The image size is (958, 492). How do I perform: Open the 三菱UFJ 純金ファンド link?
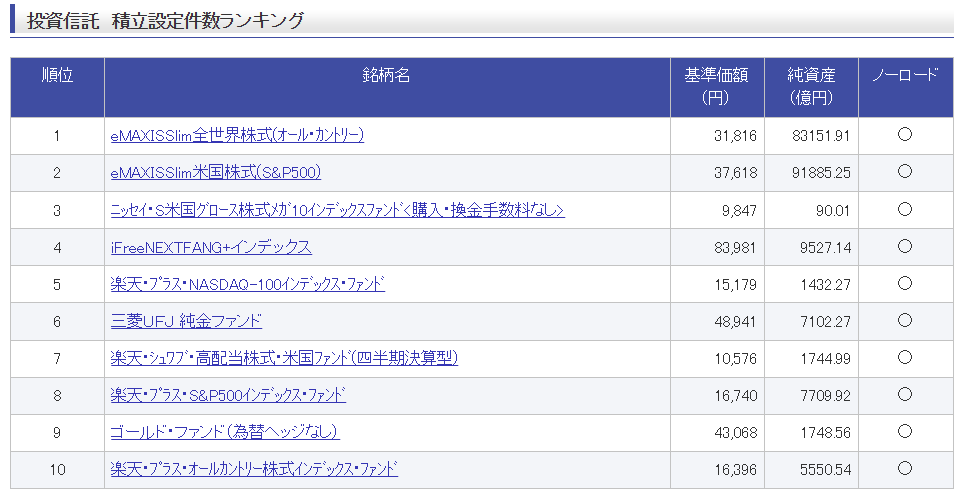pyautogui.click(x=186, y=321)
